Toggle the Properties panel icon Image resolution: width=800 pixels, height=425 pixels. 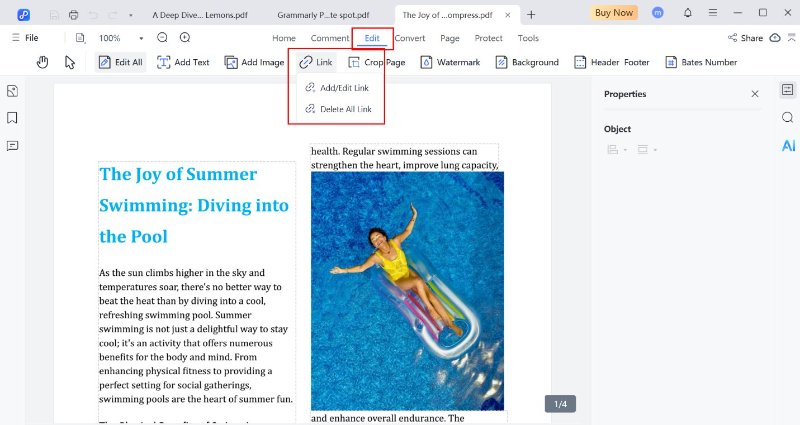pos(788,90)
